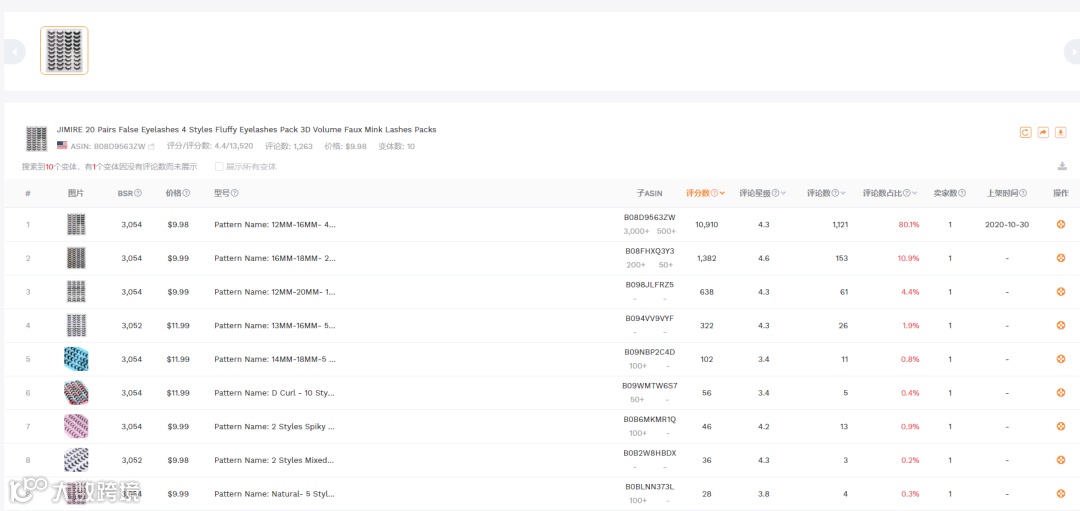Click action icon for row B094VV9VYF
This screenshot has height=511, width=1080.
(1061, 326)
